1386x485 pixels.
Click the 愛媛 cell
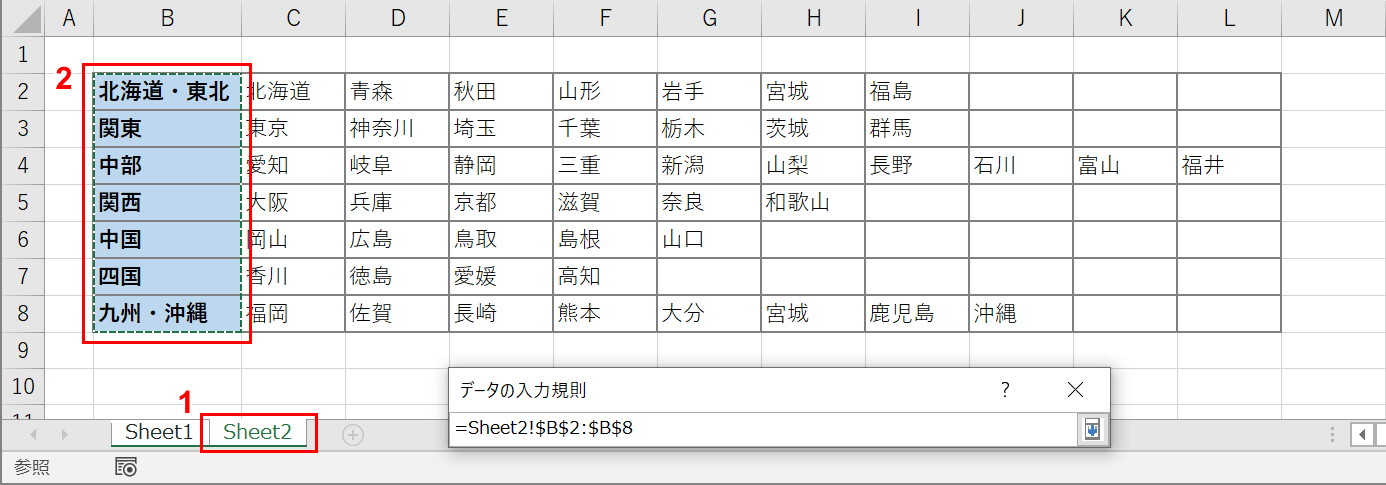[x=501, y=277]
